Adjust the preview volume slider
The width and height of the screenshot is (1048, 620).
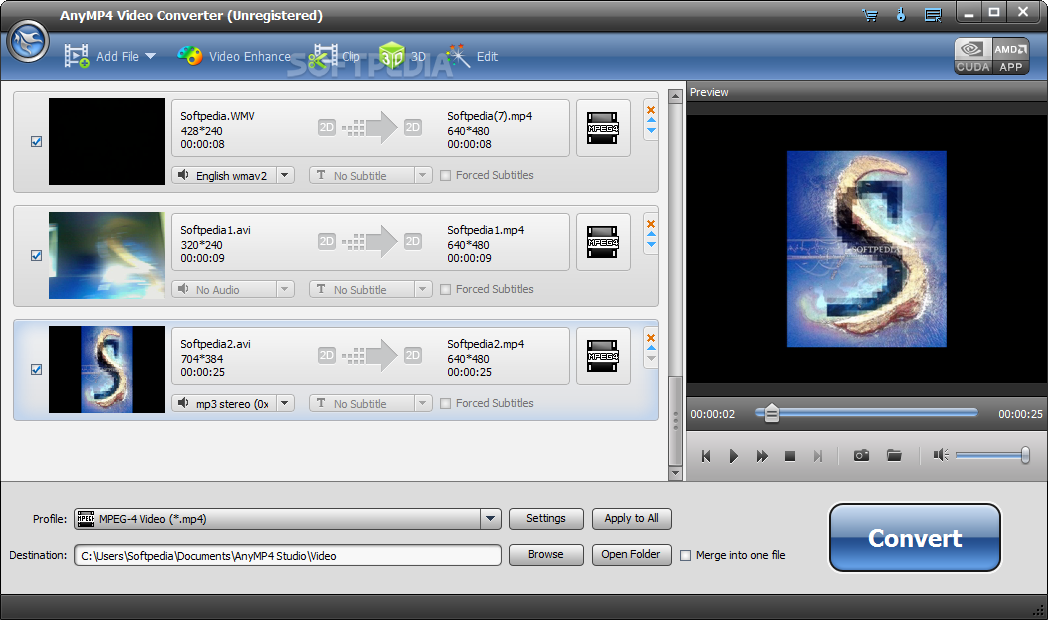(x=993, y=456)
